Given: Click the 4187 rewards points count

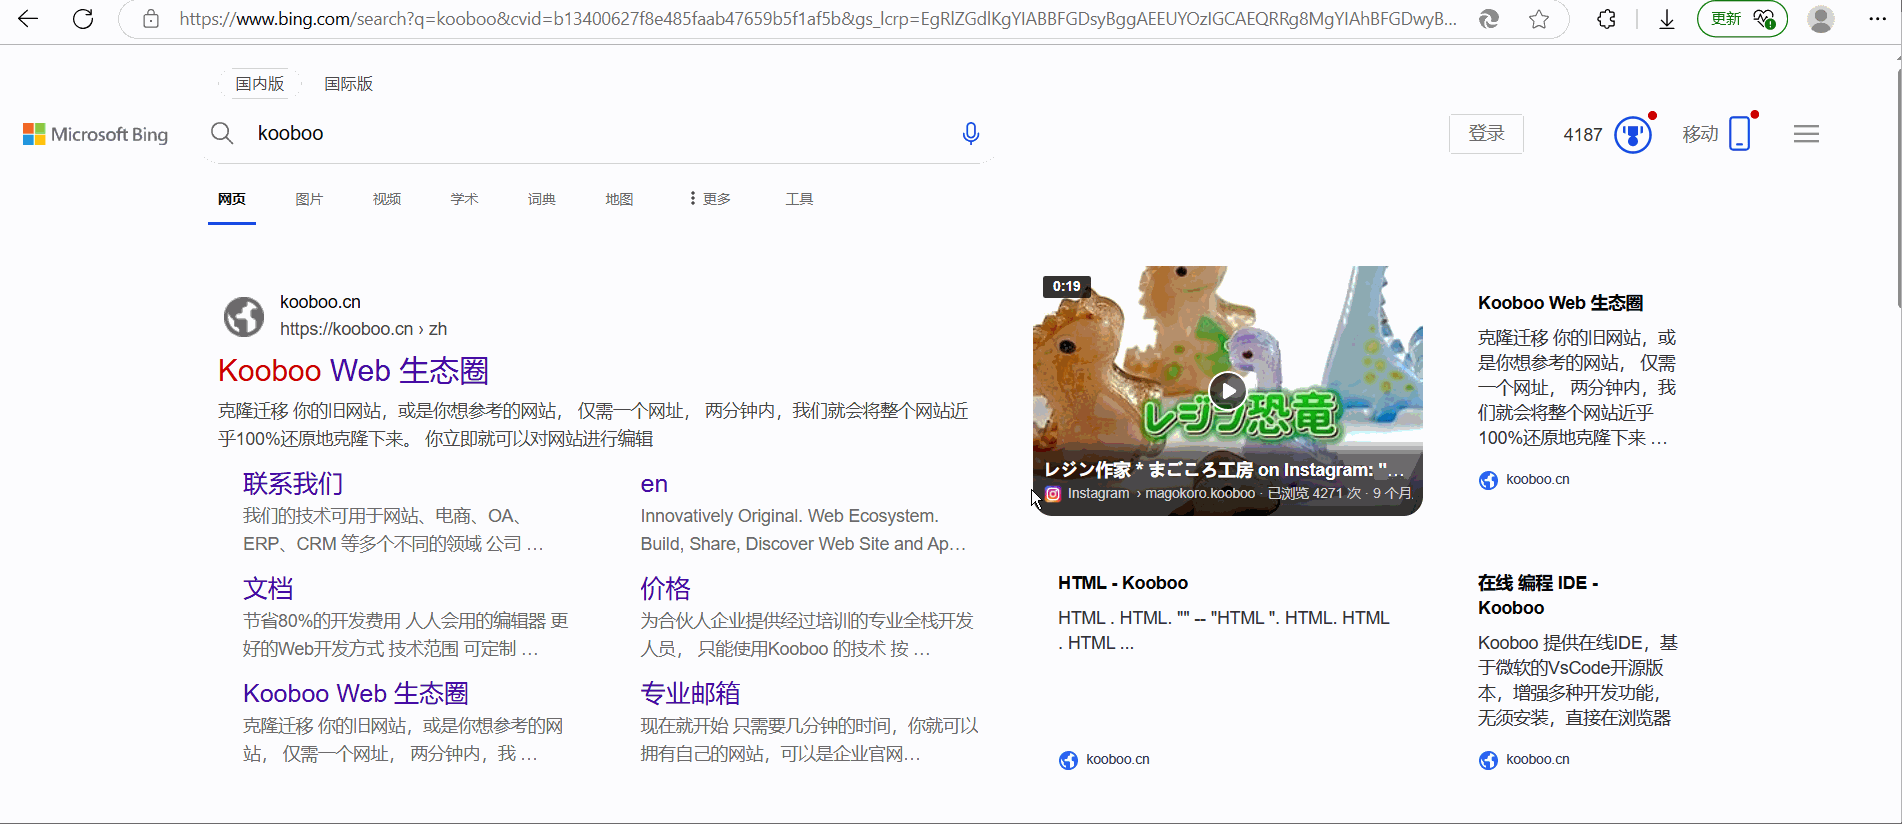Looking at the screenshot, I should click(x=1582, y=135).
